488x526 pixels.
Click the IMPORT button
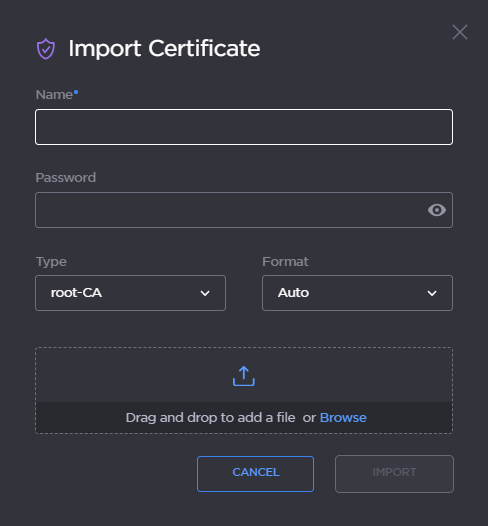pyautogui.click(x=394, y=474)
